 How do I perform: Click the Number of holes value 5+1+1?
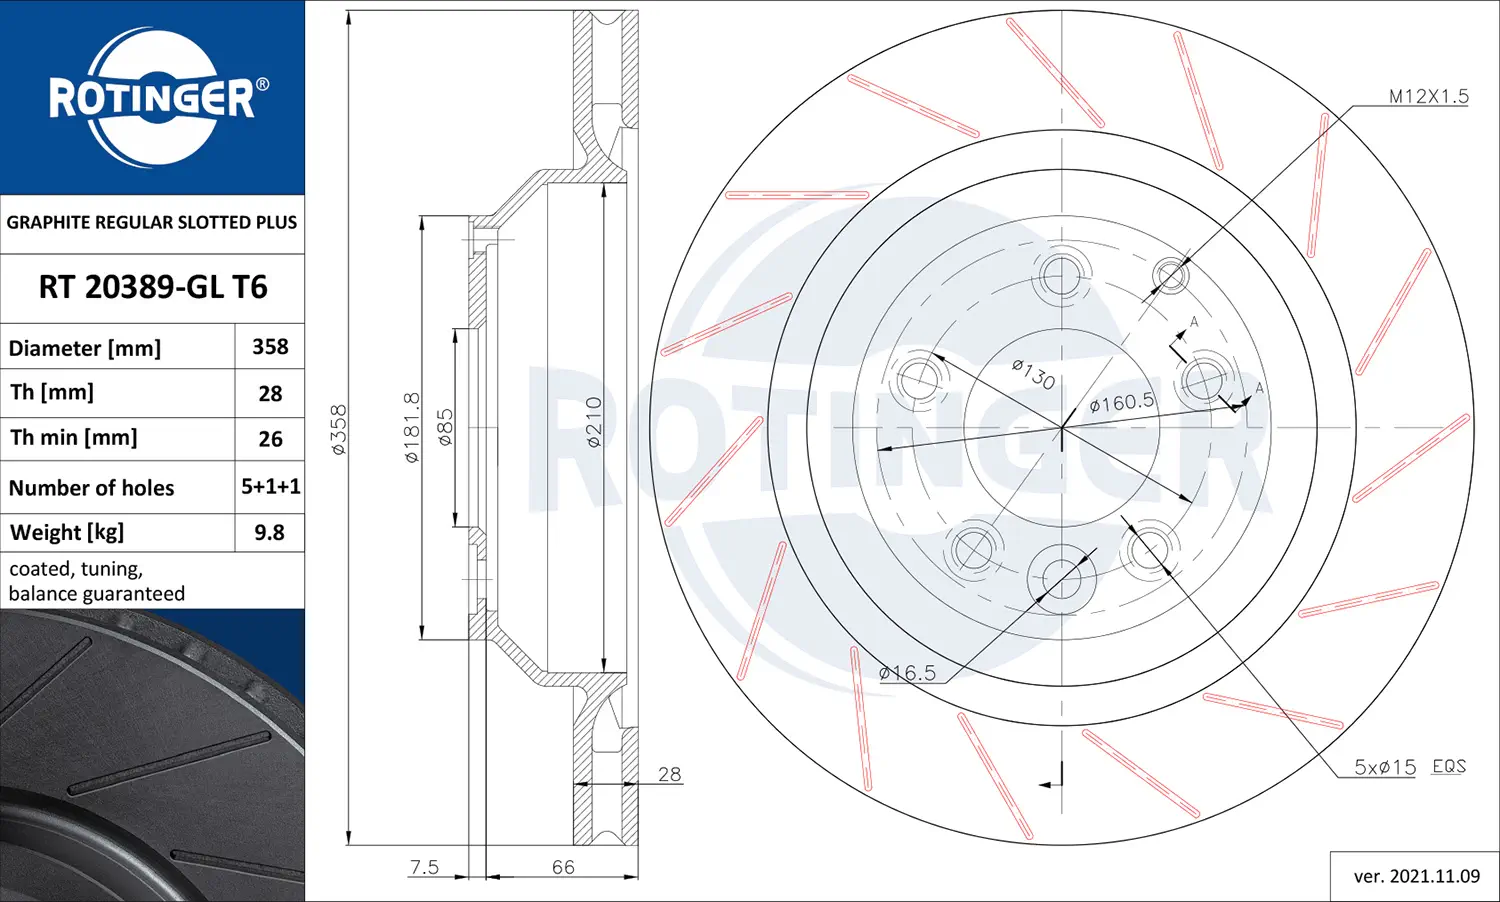pyautogui.click(x=270, y=486)
